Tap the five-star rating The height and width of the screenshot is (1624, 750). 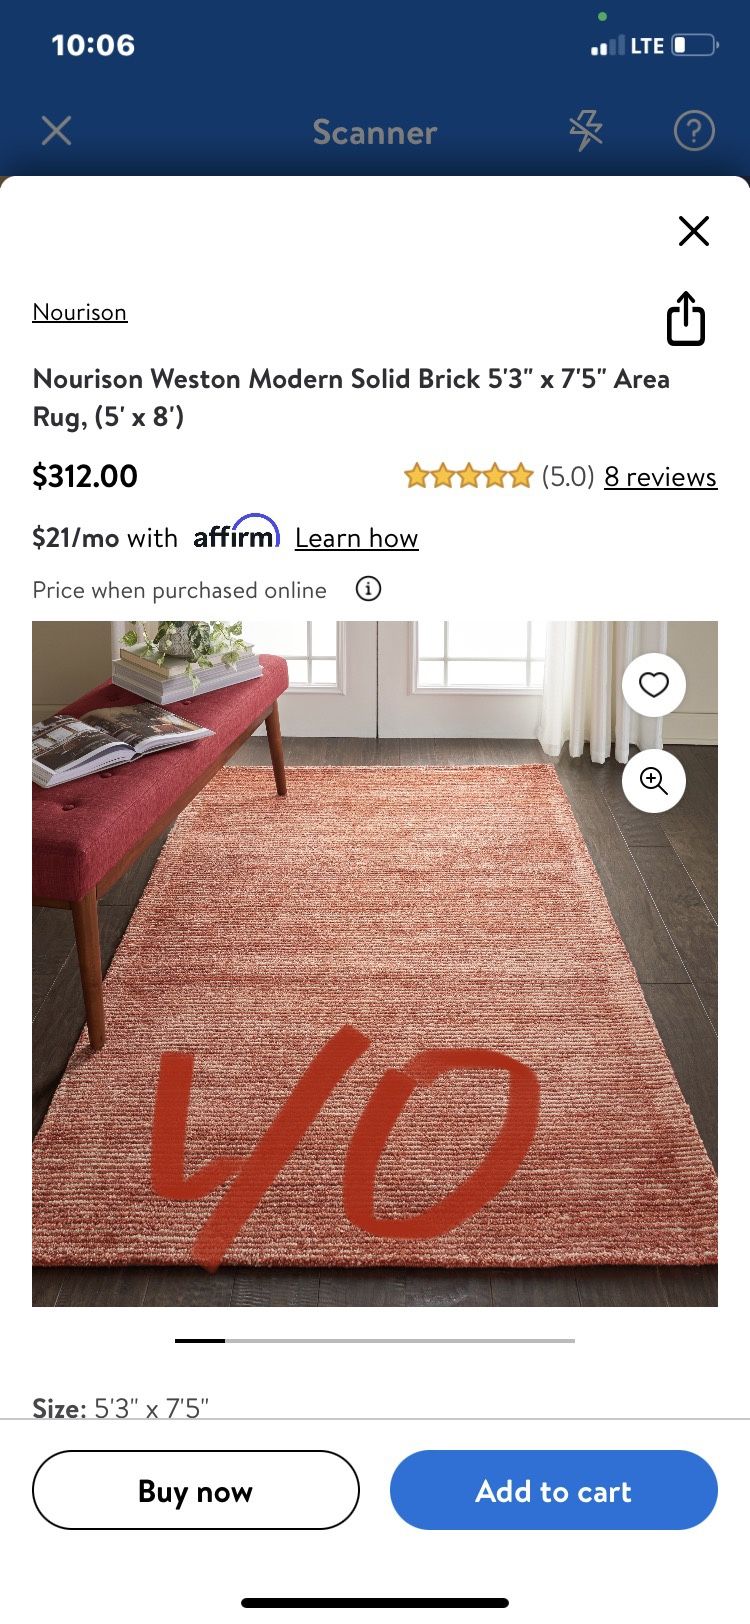tap(468, 476)
